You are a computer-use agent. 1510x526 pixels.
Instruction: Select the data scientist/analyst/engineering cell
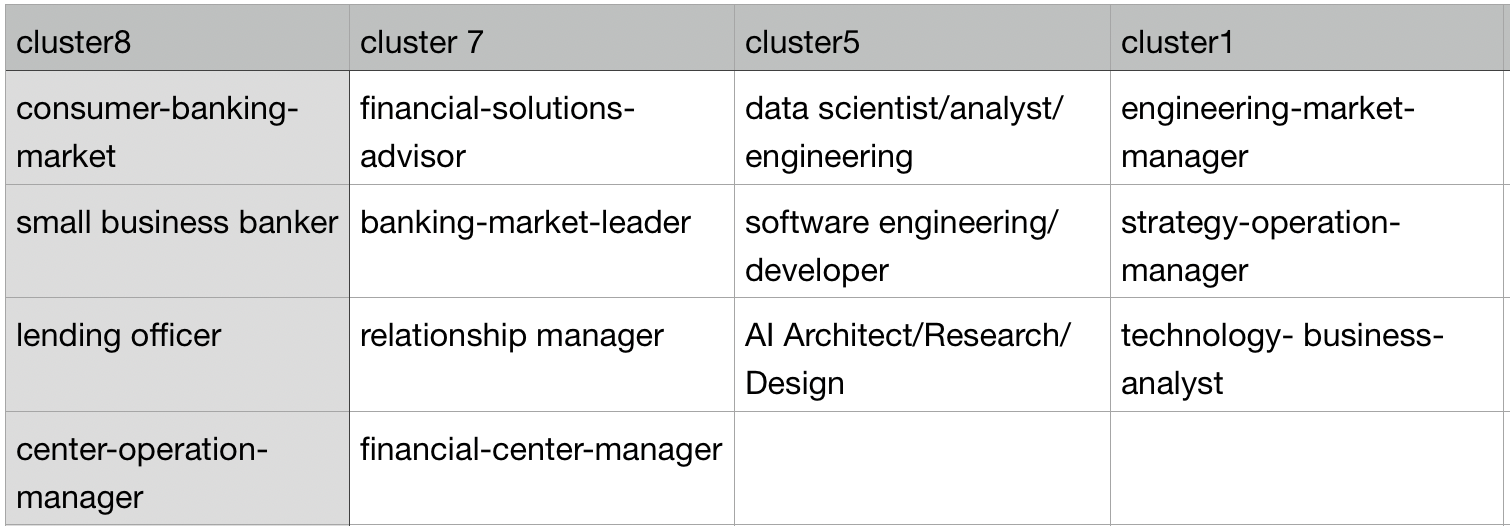tap(921, 131)
